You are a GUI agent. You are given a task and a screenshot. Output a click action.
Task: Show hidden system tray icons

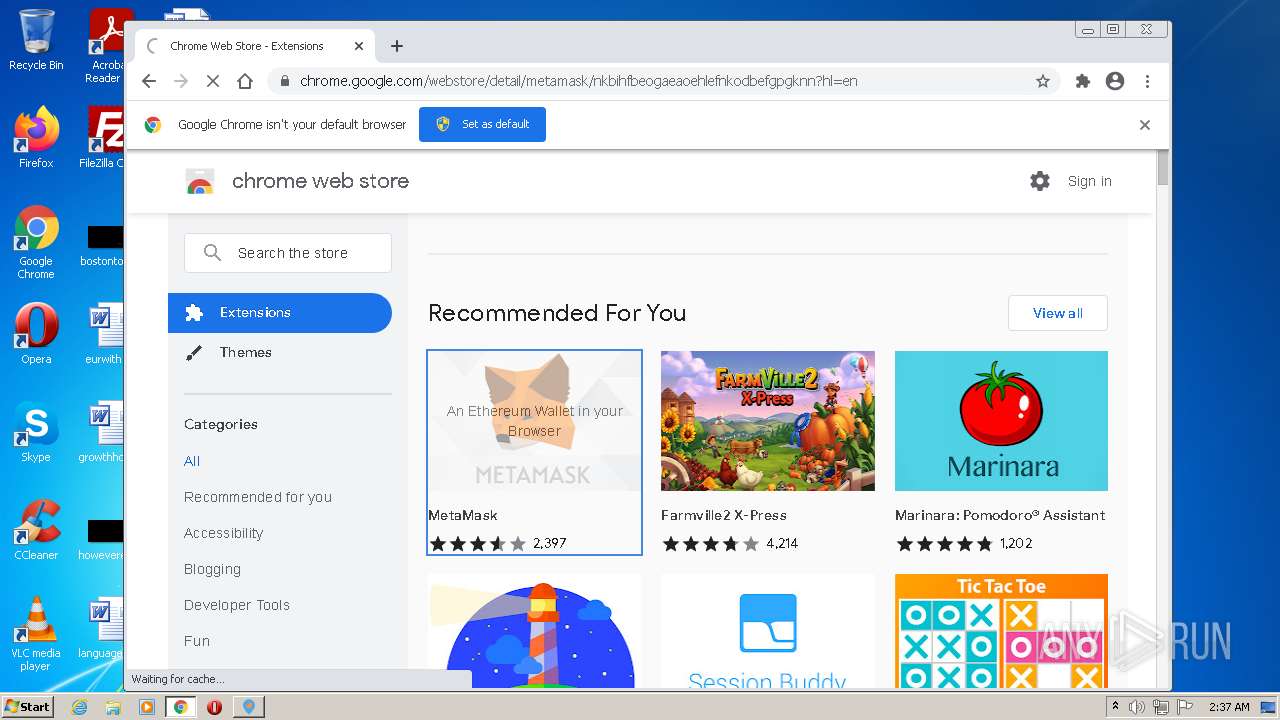(x=1116, y=707)
